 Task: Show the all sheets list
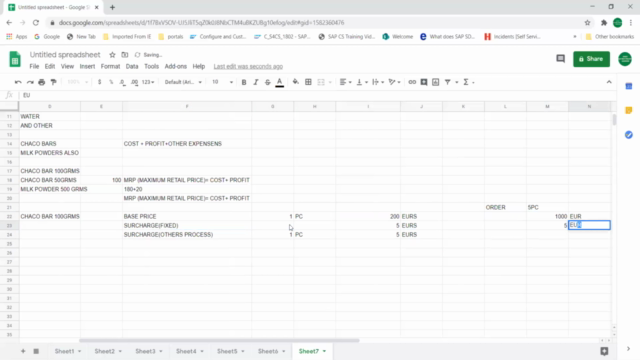click(36, 351)
